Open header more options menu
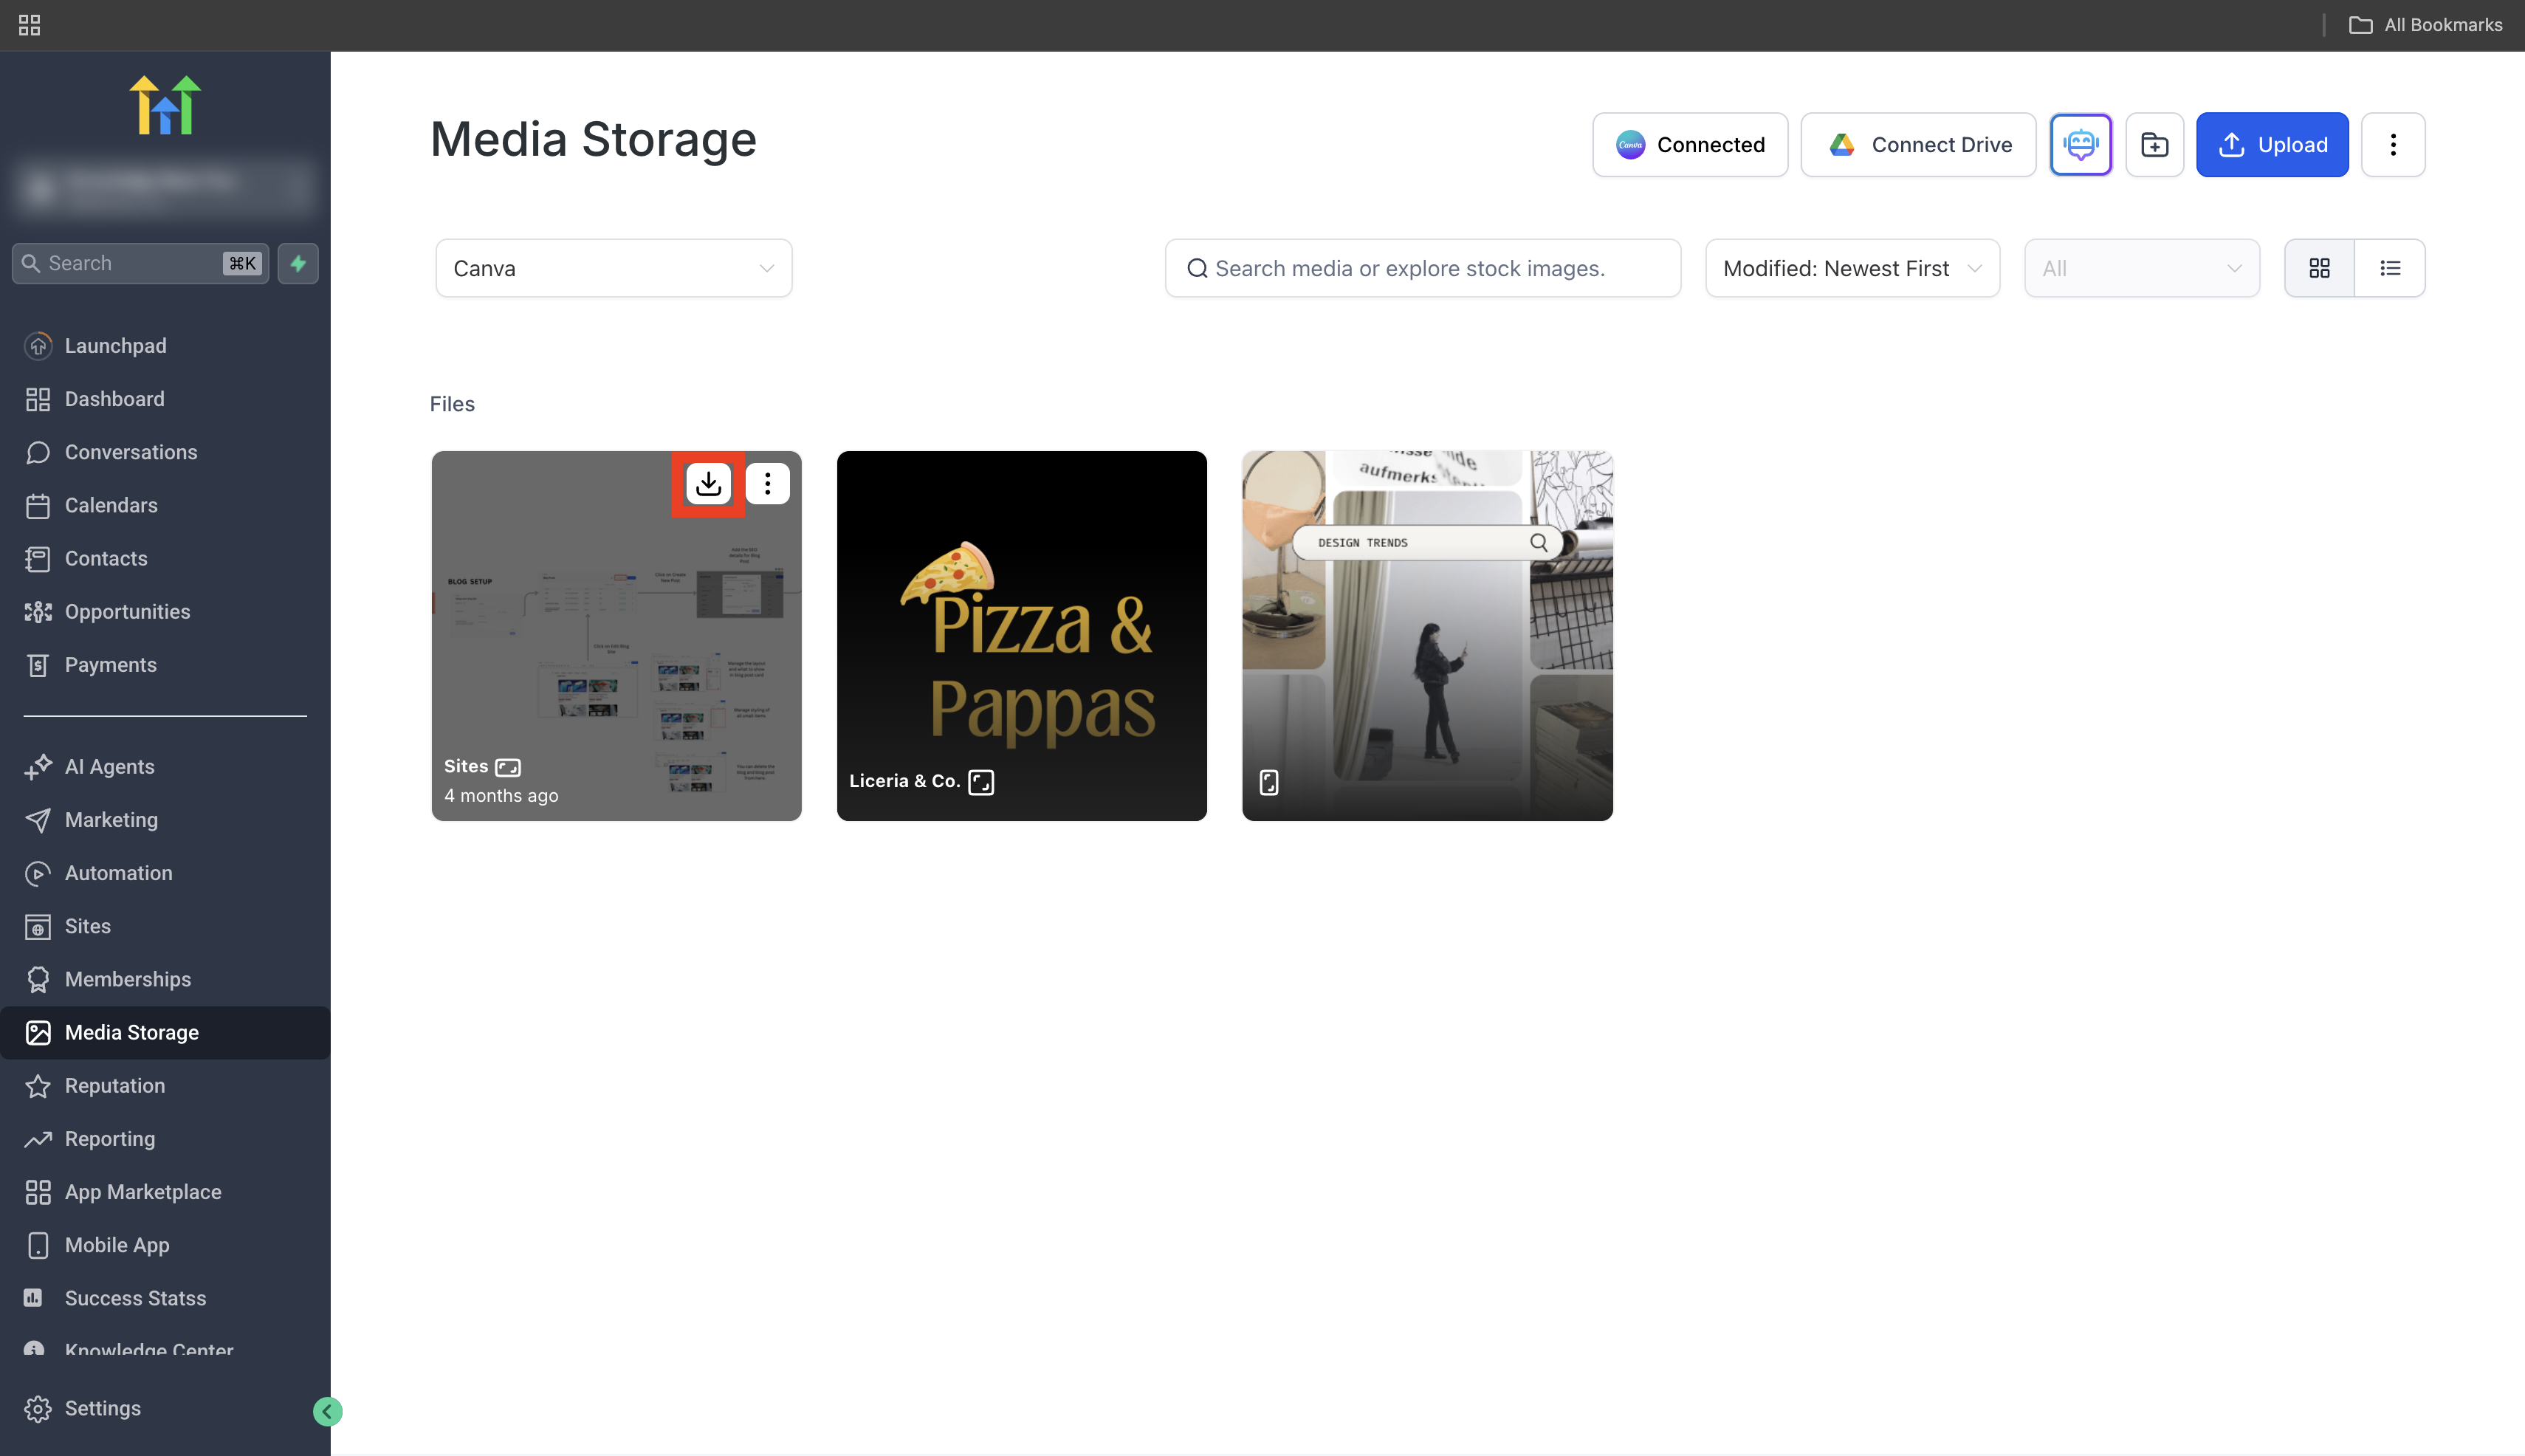The height and width of the screenshot is (1456, 2525). coord(2392,145)
